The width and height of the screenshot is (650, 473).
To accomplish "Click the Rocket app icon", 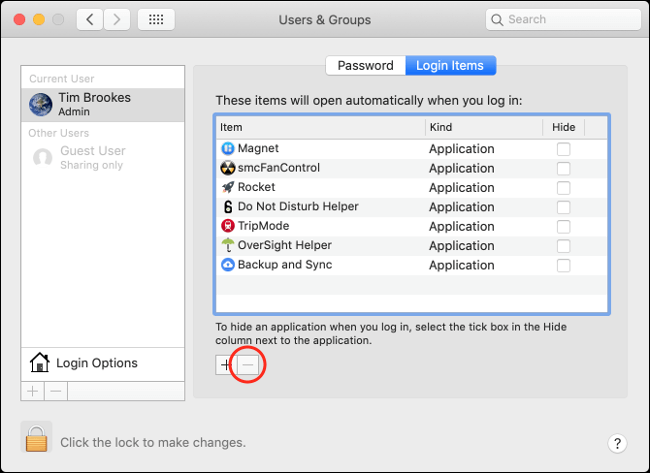I will point(228,187).
